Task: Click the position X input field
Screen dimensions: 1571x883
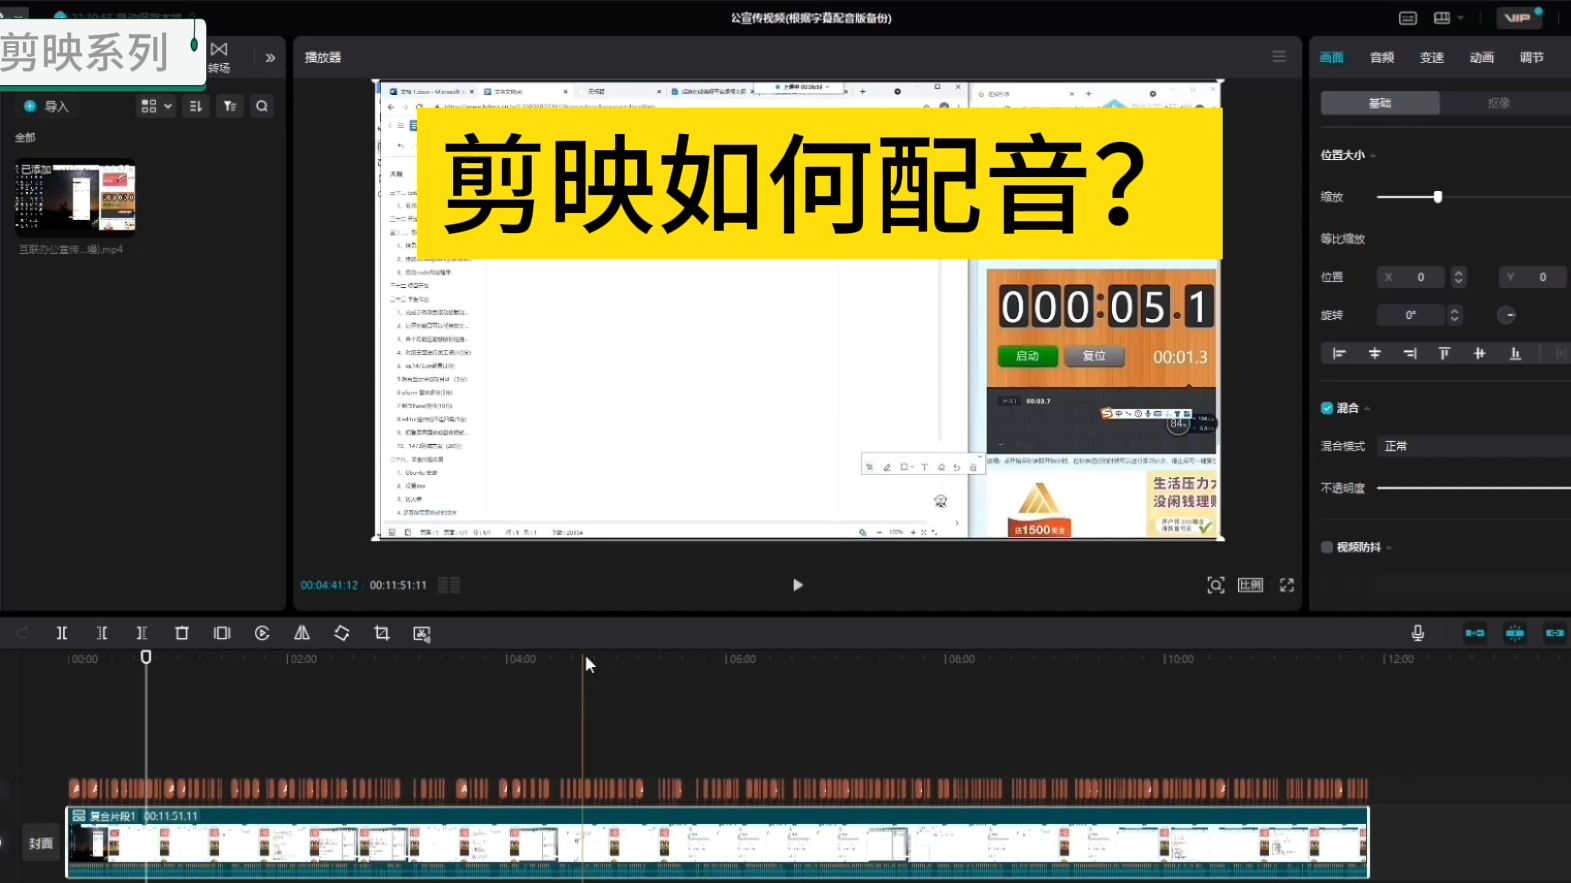Action: pyautogui.click(x=1410, y=277)
